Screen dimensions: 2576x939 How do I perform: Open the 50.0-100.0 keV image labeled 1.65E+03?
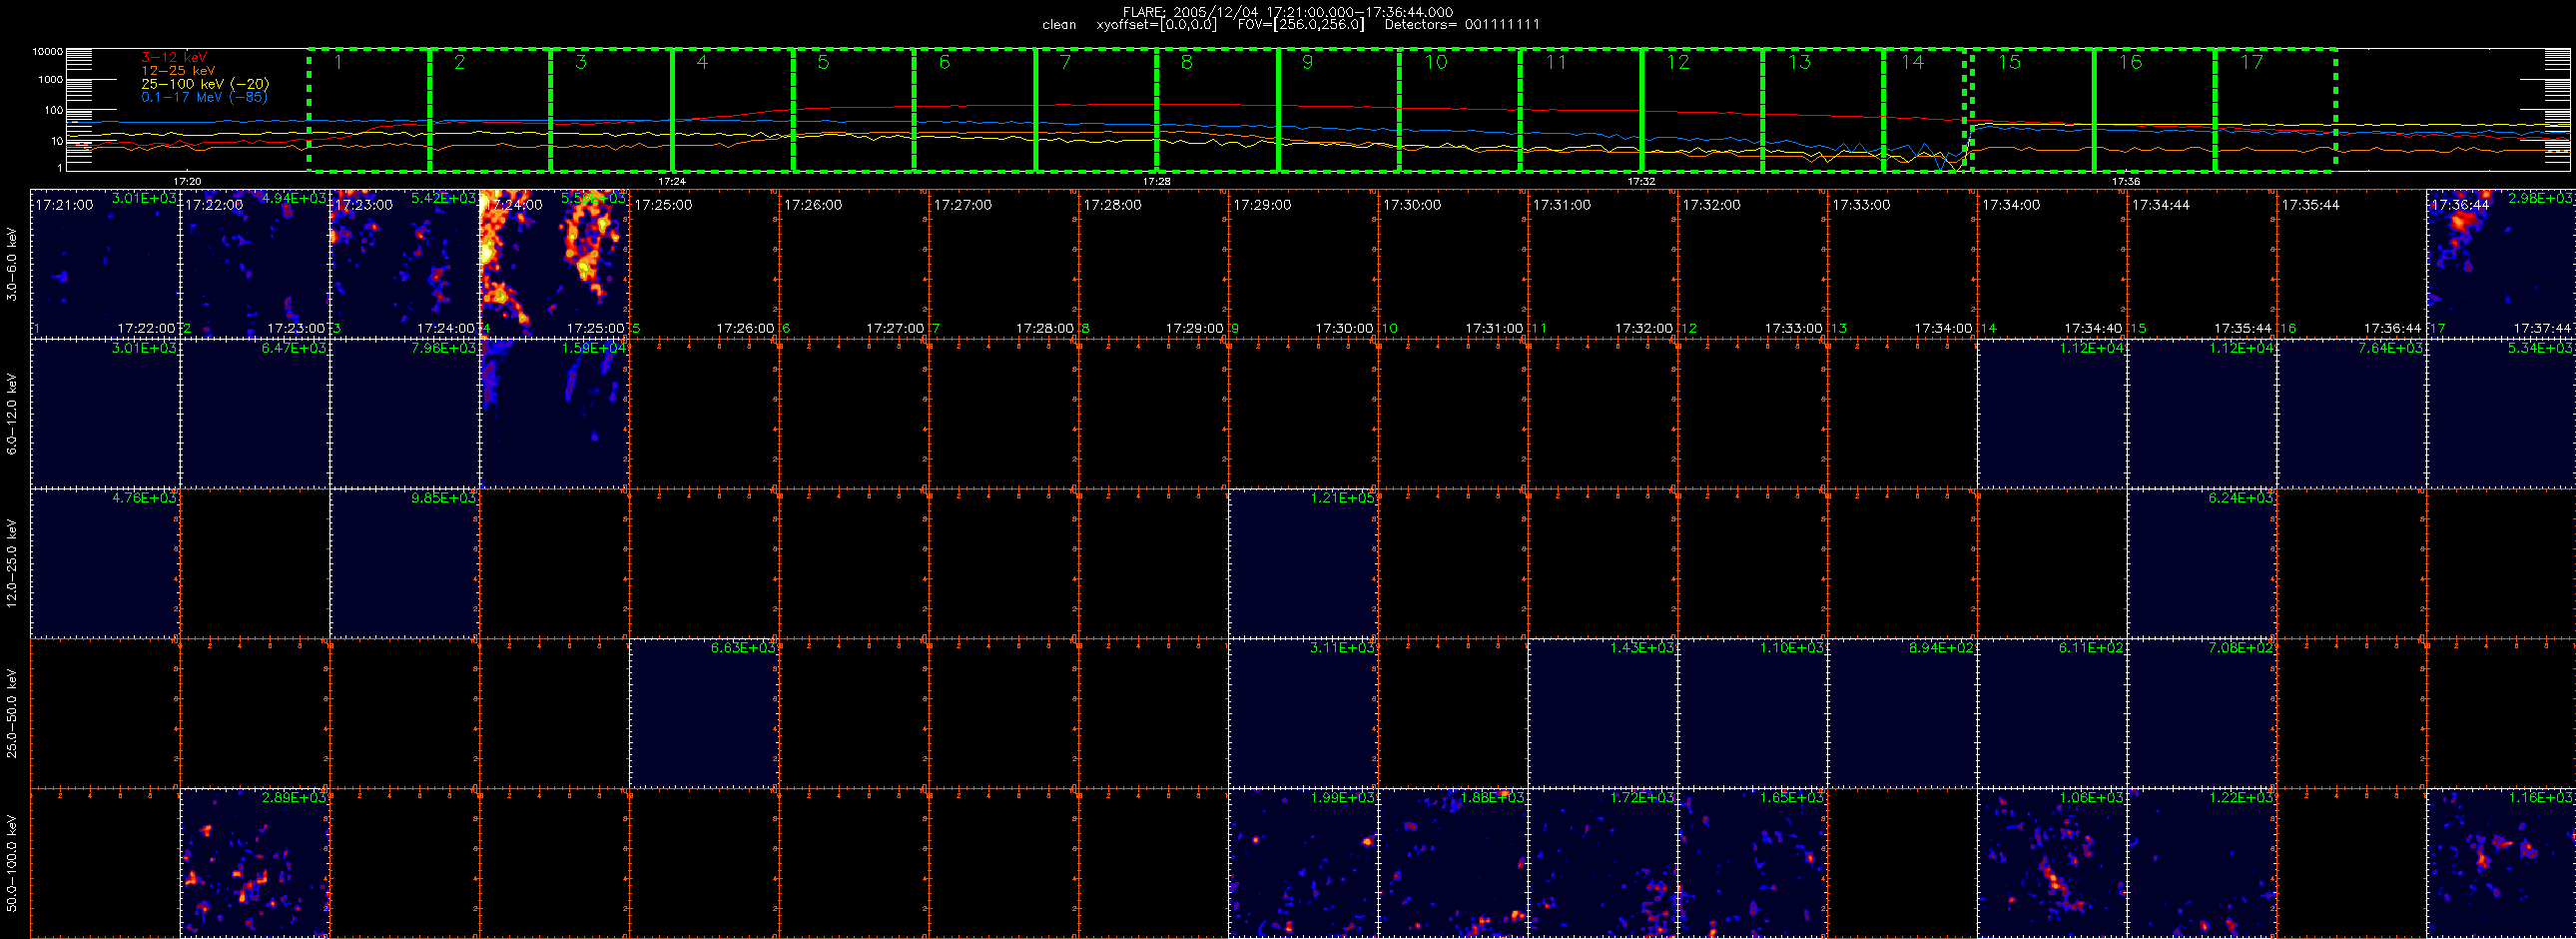[x=1753, y=863]
